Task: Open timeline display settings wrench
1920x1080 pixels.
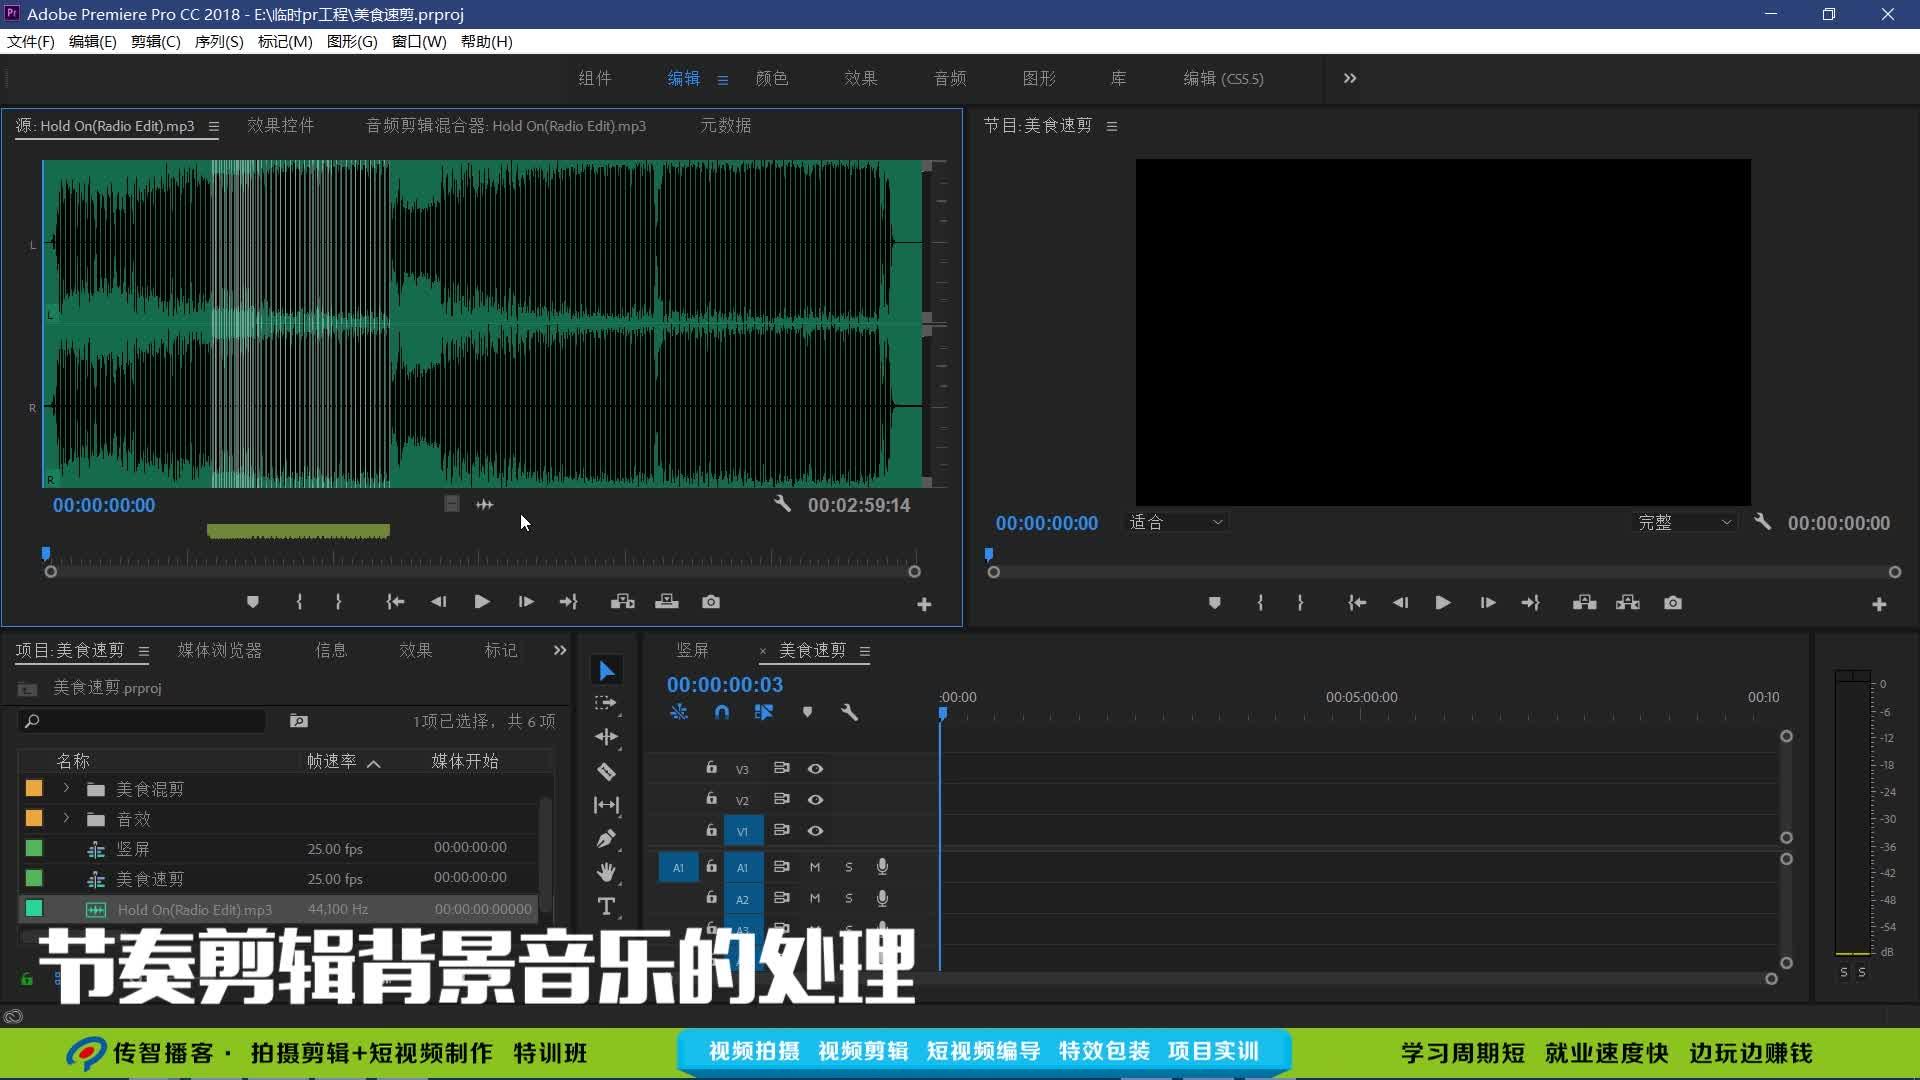Action: coord(849,712)
